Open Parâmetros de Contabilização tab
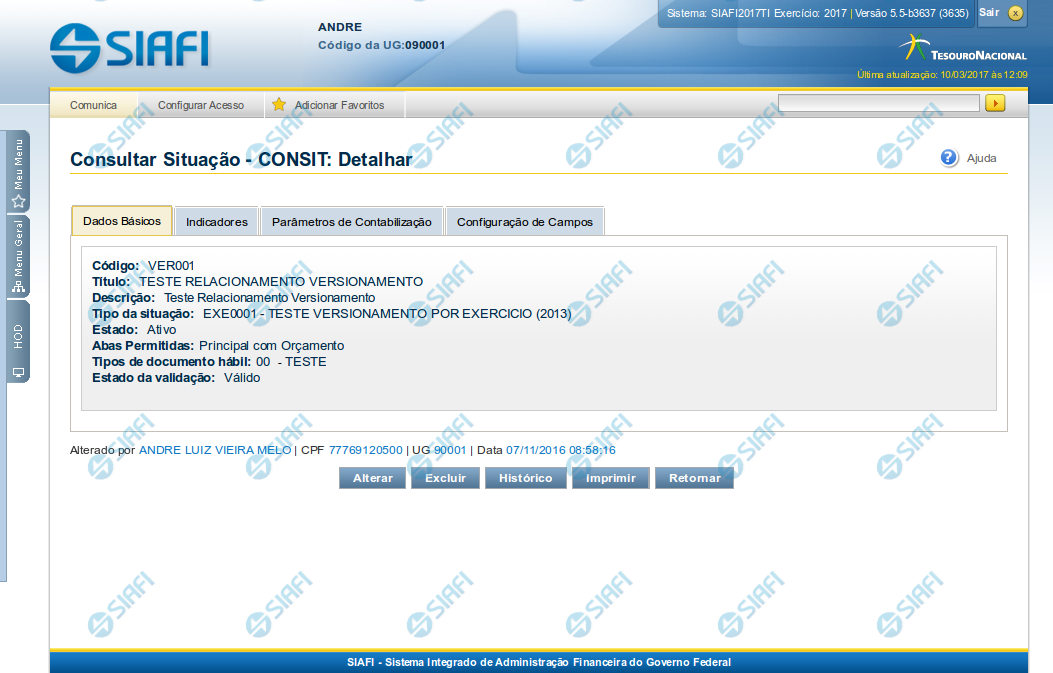This screenshot has height=673, width=1053. coord(351,222)
